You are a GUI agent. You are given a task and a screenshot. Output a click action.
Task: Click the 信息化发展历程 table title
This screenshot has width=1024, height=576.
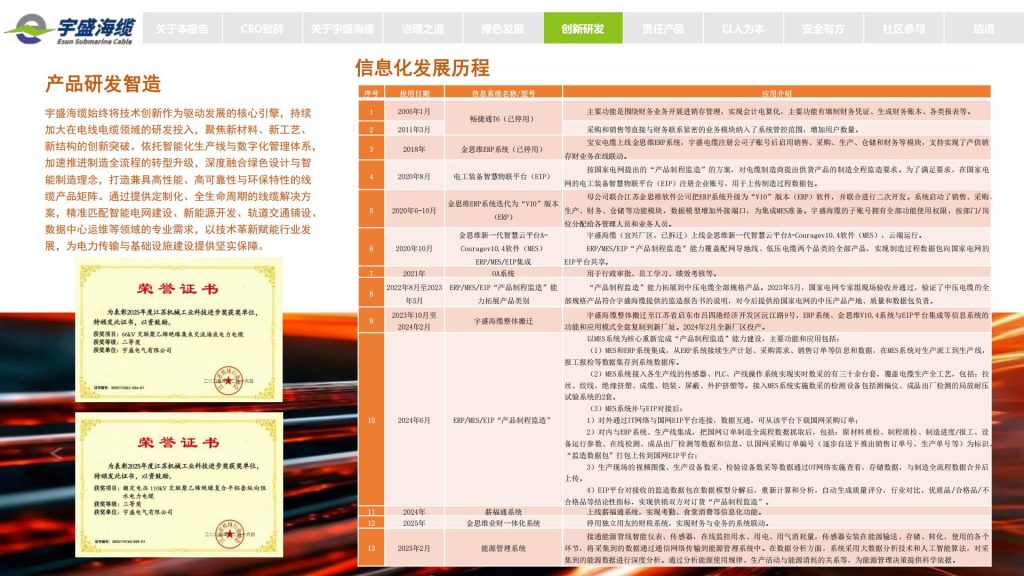[x=422, y=68]
